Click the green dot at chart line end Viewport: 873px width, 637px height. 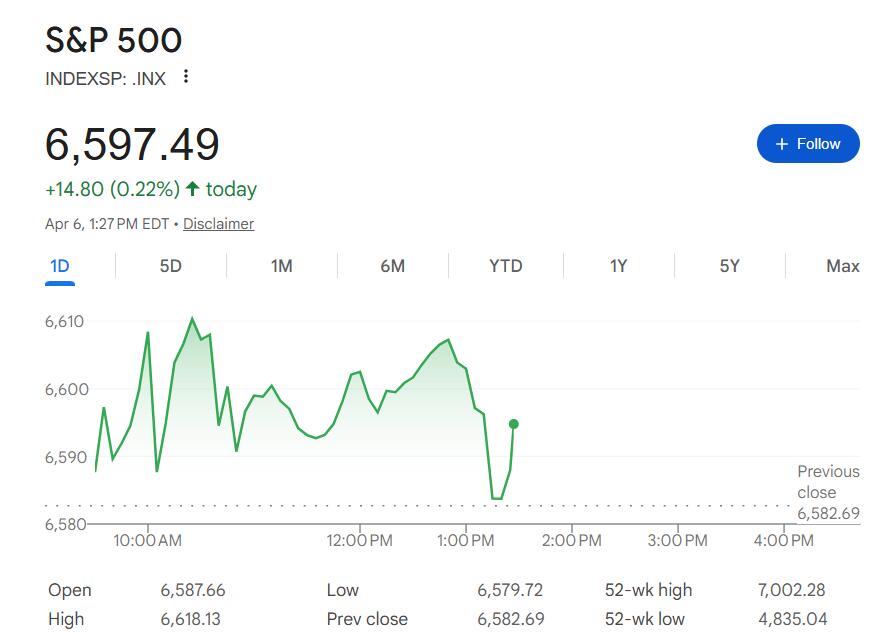tap(514, 424)
